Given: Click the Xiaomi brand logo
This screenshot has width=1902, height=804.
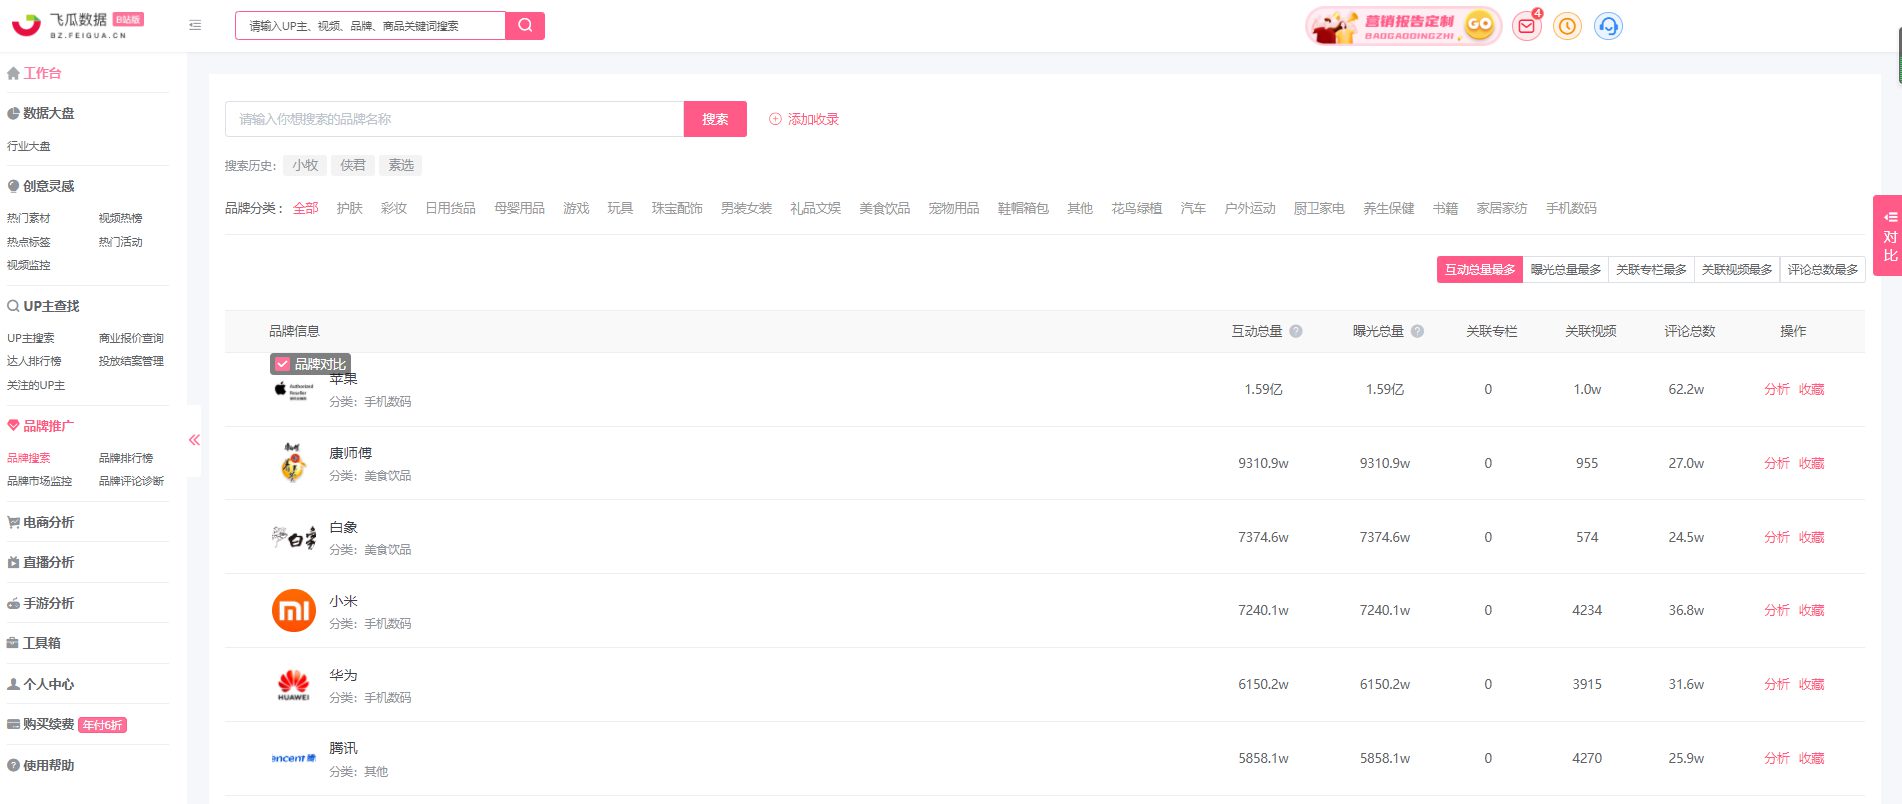Looking at the screenshot, I should click(x=293, y=611).
